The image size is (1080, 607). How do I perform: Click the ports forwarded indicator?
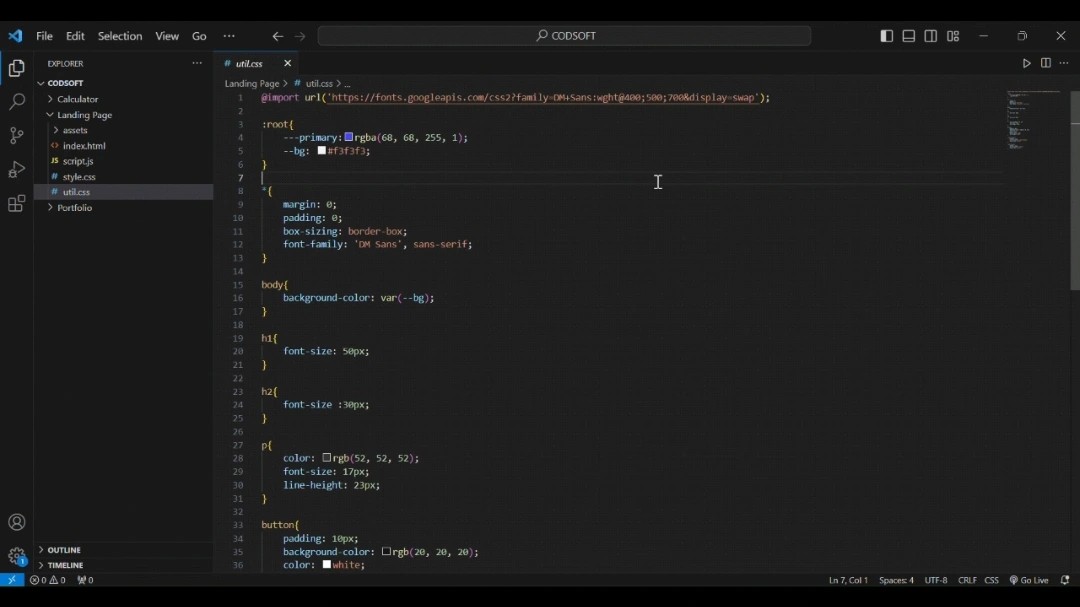85,580
